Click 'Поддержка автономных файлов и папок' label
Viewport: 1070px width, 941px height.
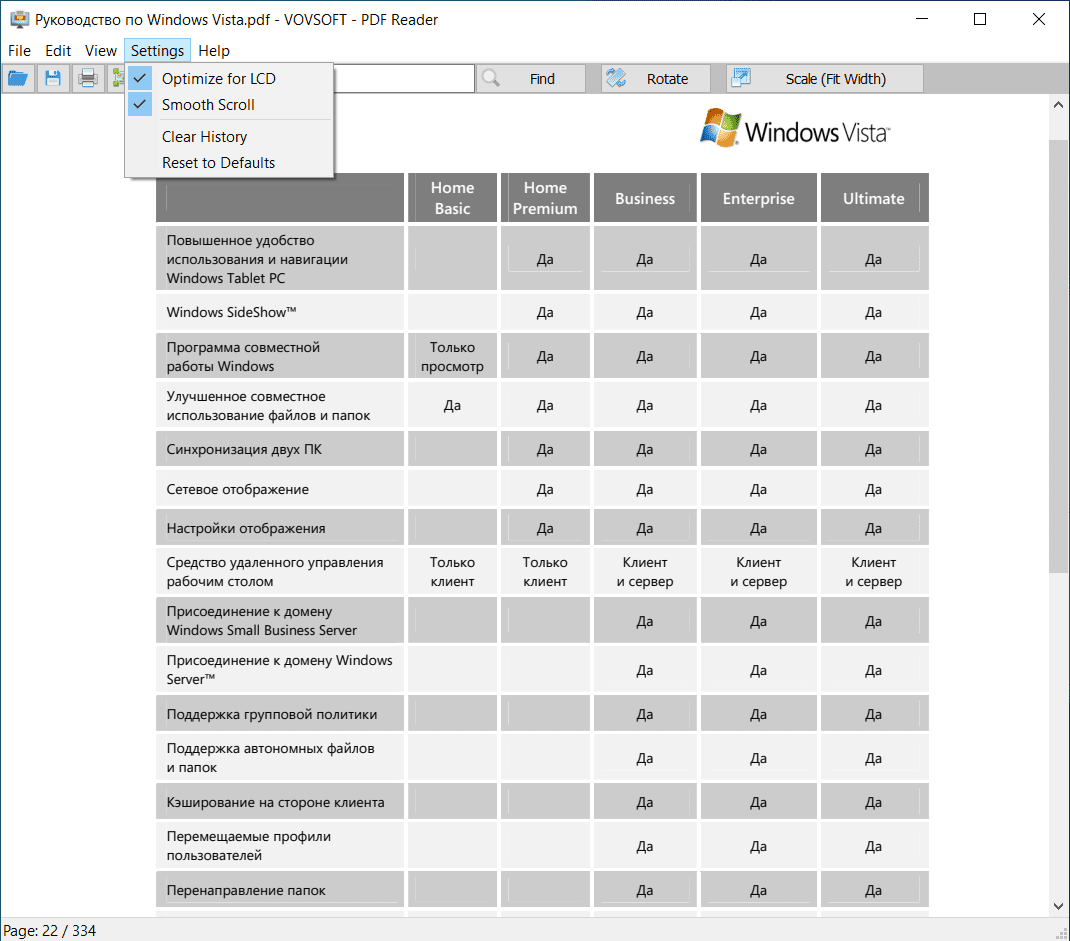pyautogui.click(x=270, y=758)
